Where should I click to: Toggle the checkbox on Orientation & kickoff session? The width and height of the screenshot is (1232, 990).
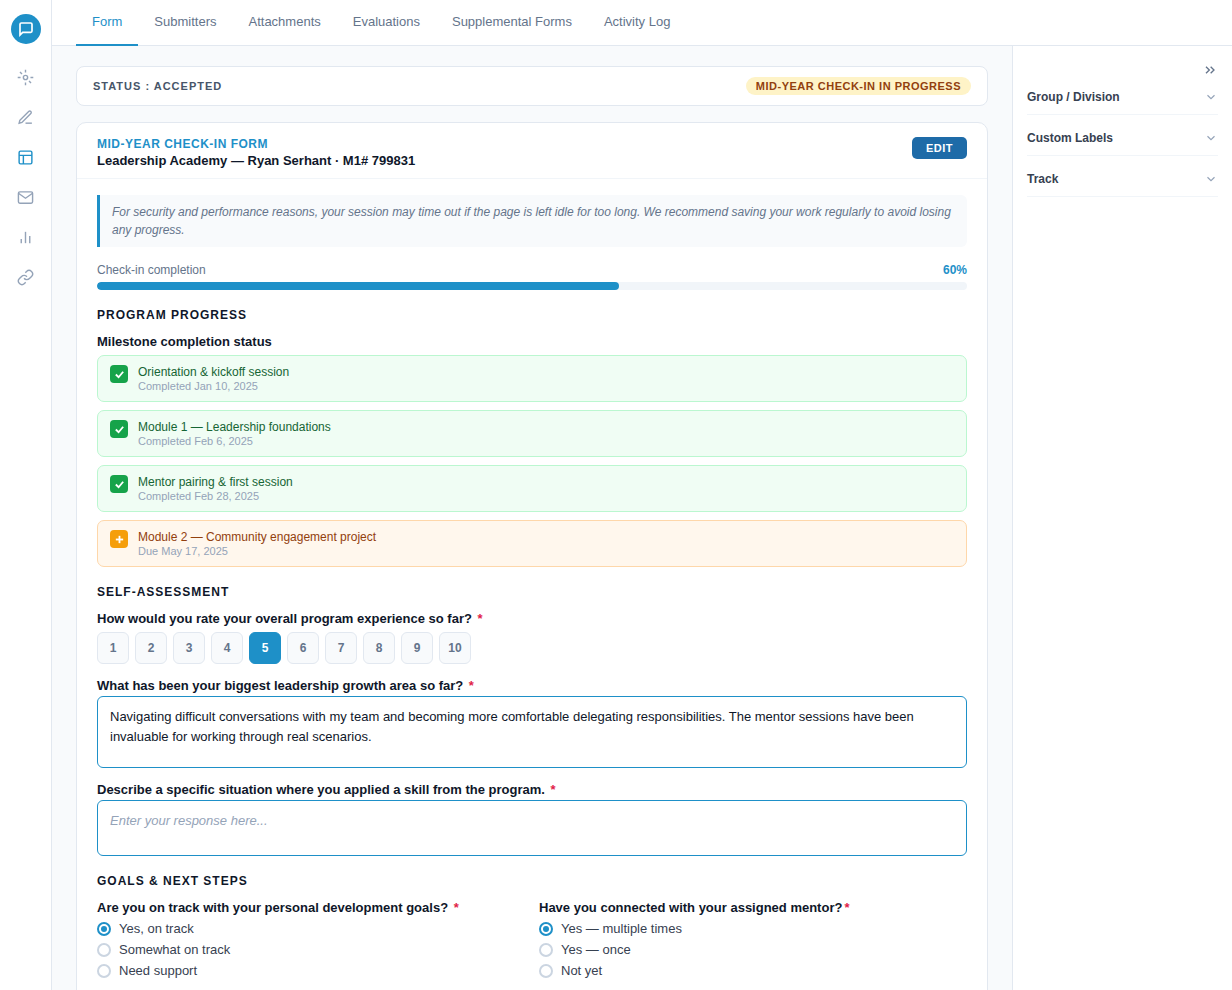119,373
